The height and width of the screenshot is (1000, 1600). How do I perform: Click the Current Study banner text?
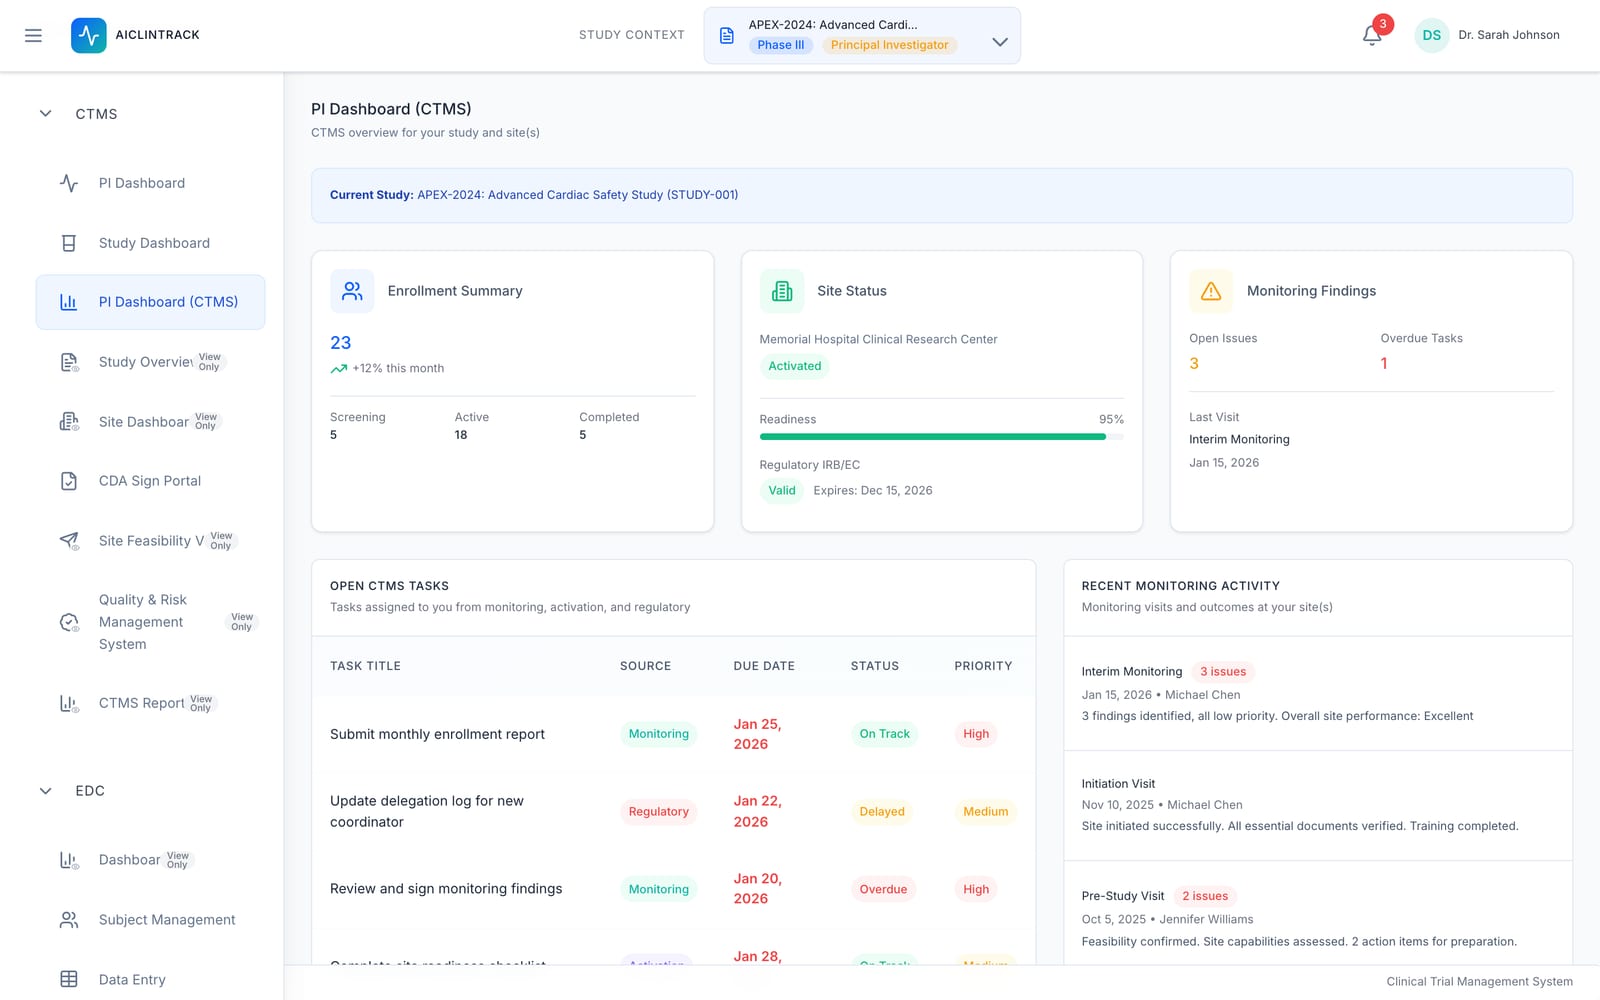[534, 195]
